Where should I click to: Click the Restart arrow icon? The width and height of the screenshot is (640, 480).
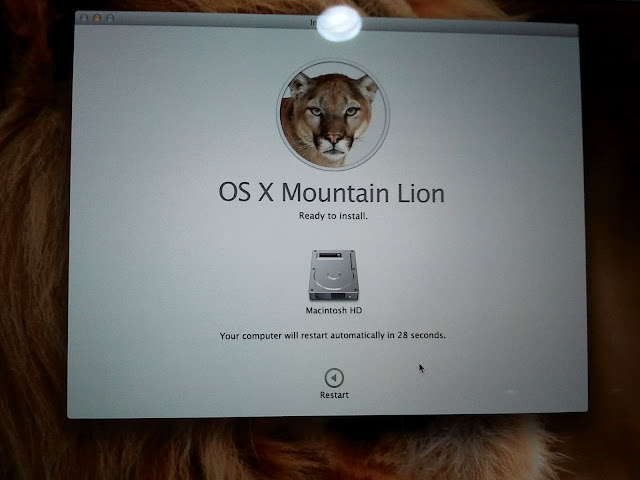334,378
